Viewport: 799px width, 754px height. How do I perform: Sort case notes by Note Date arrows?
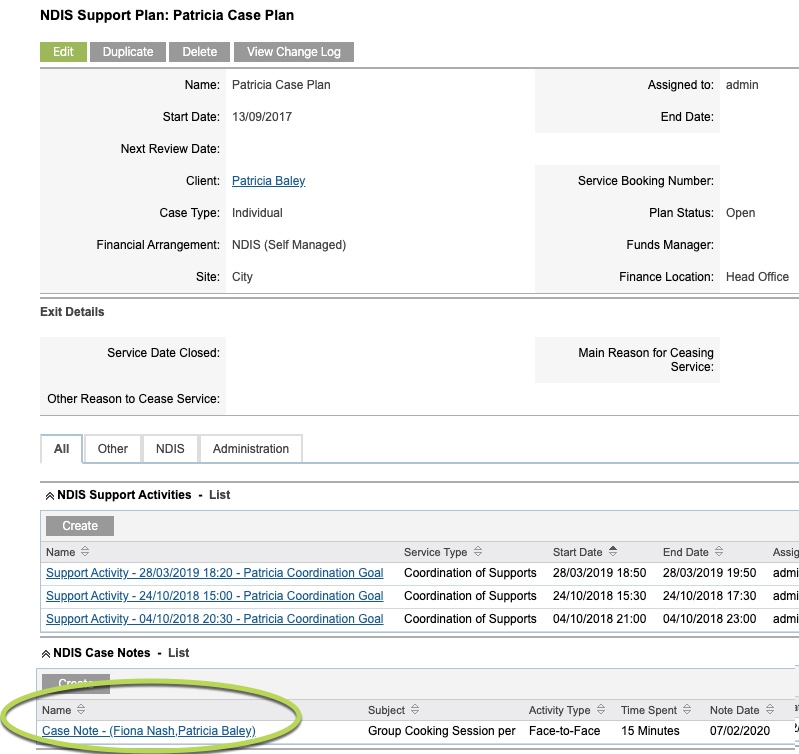pos(770,709)
